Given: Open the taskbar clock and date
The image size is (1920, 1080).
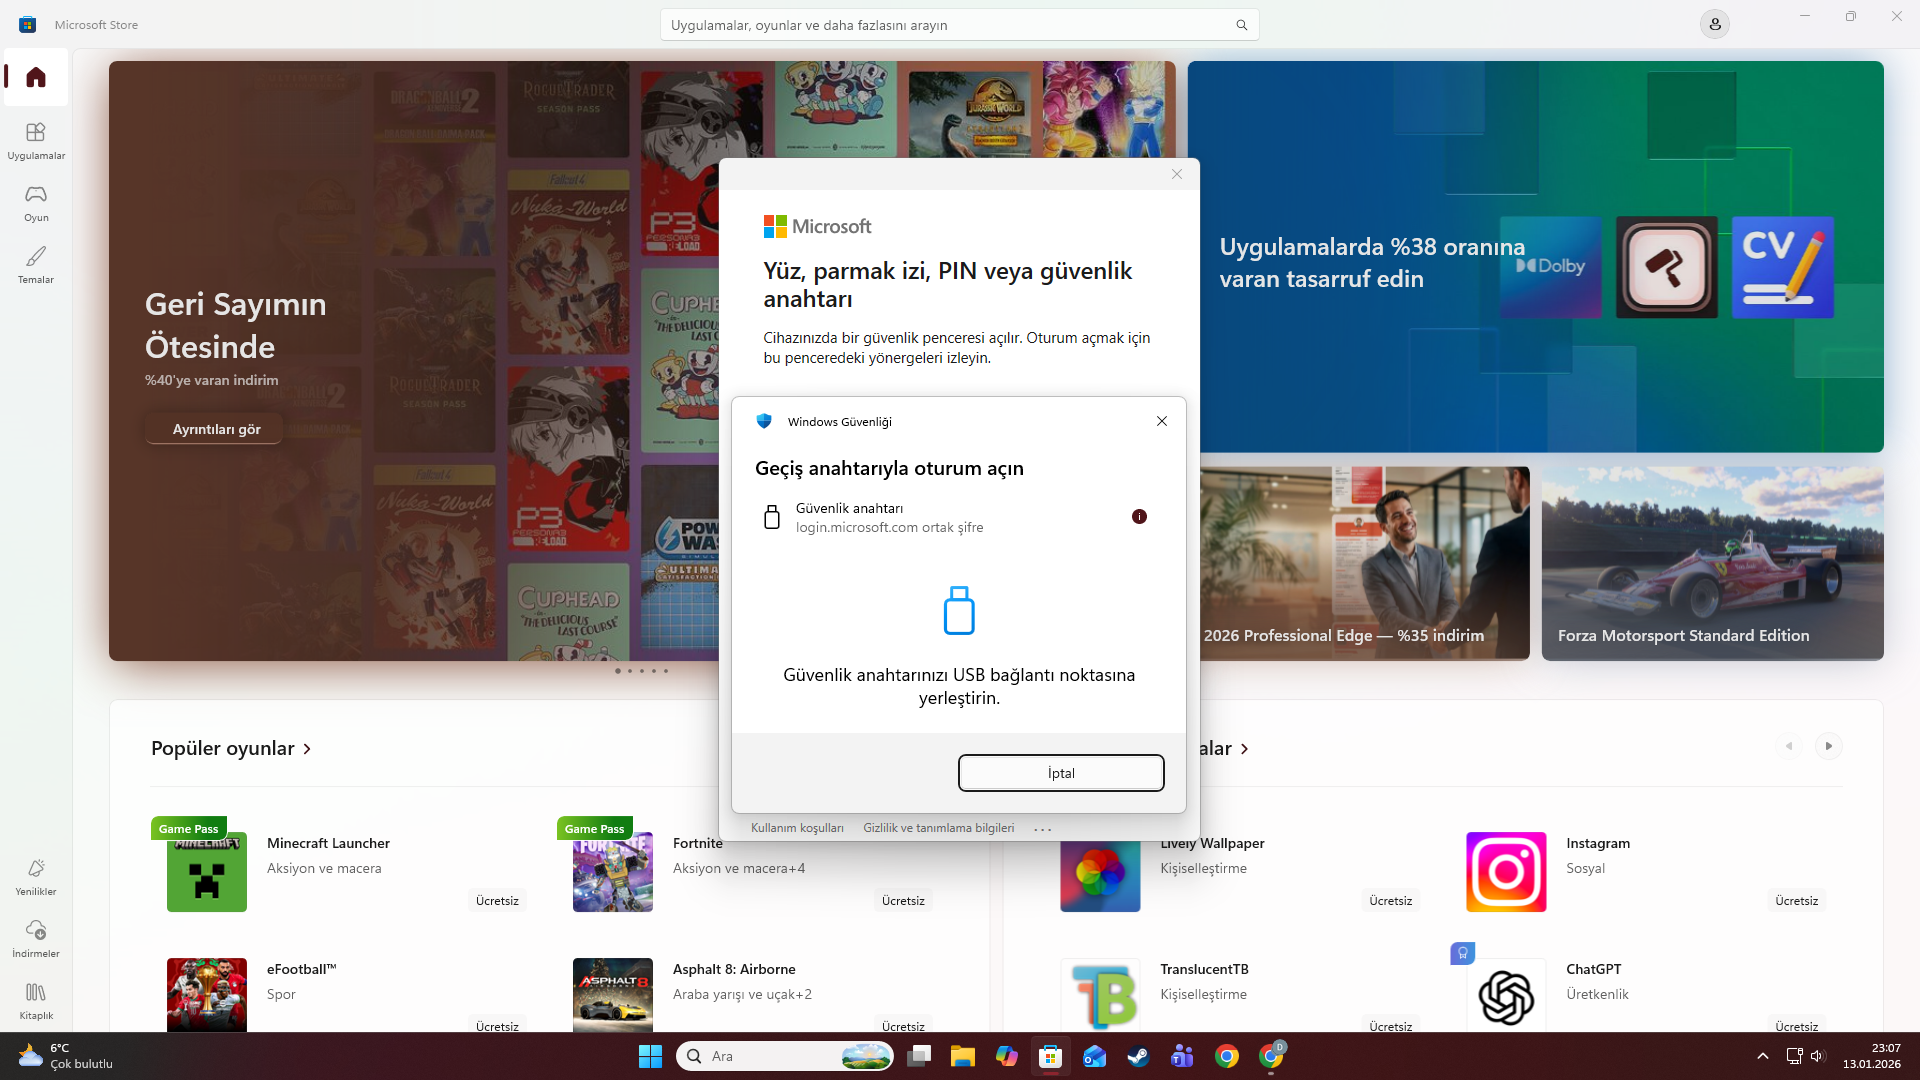Looking at the screenshot, I should [x=1872, y=1056].
